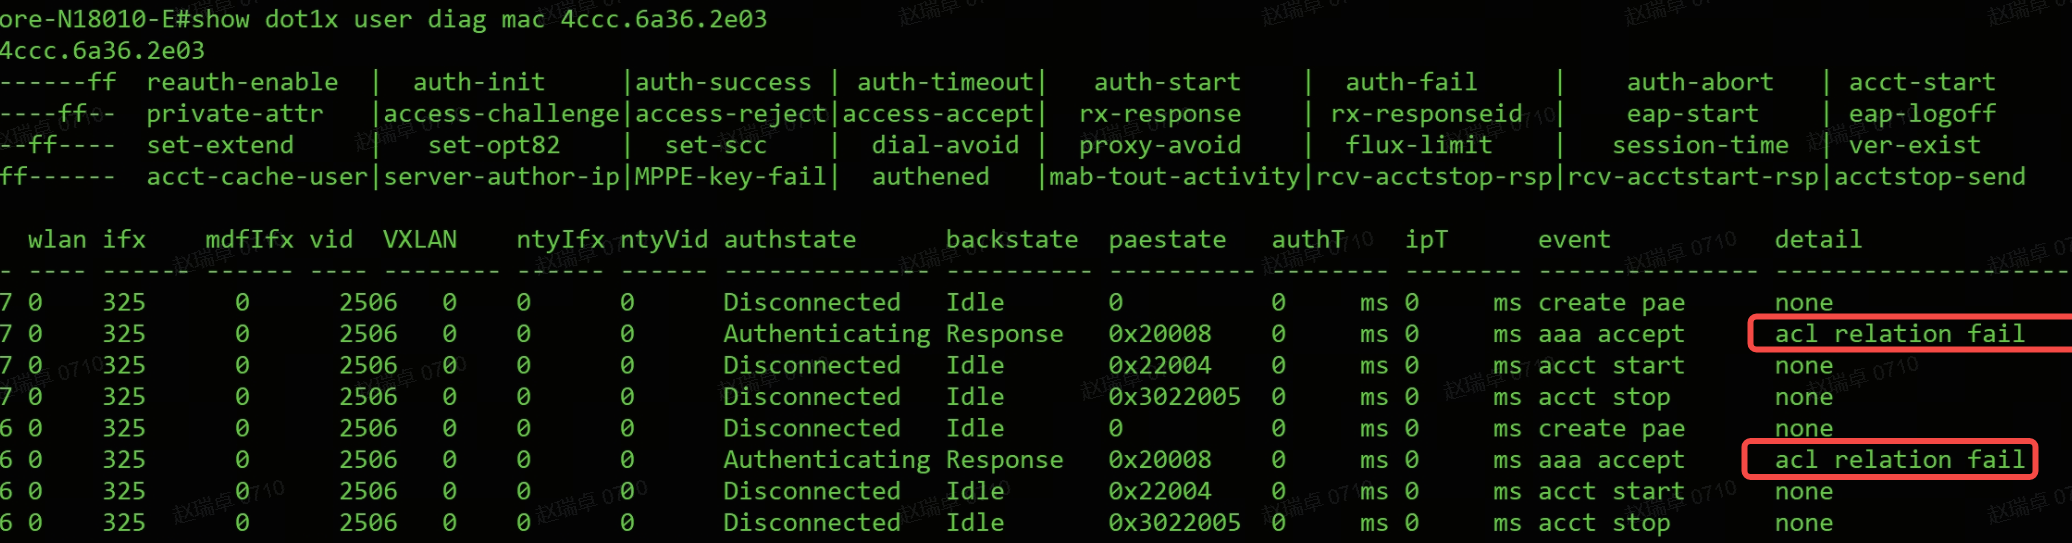This screenshot has height=543, width=2072.
Task: Click the auth-success flag text
Action: (723, 82)
